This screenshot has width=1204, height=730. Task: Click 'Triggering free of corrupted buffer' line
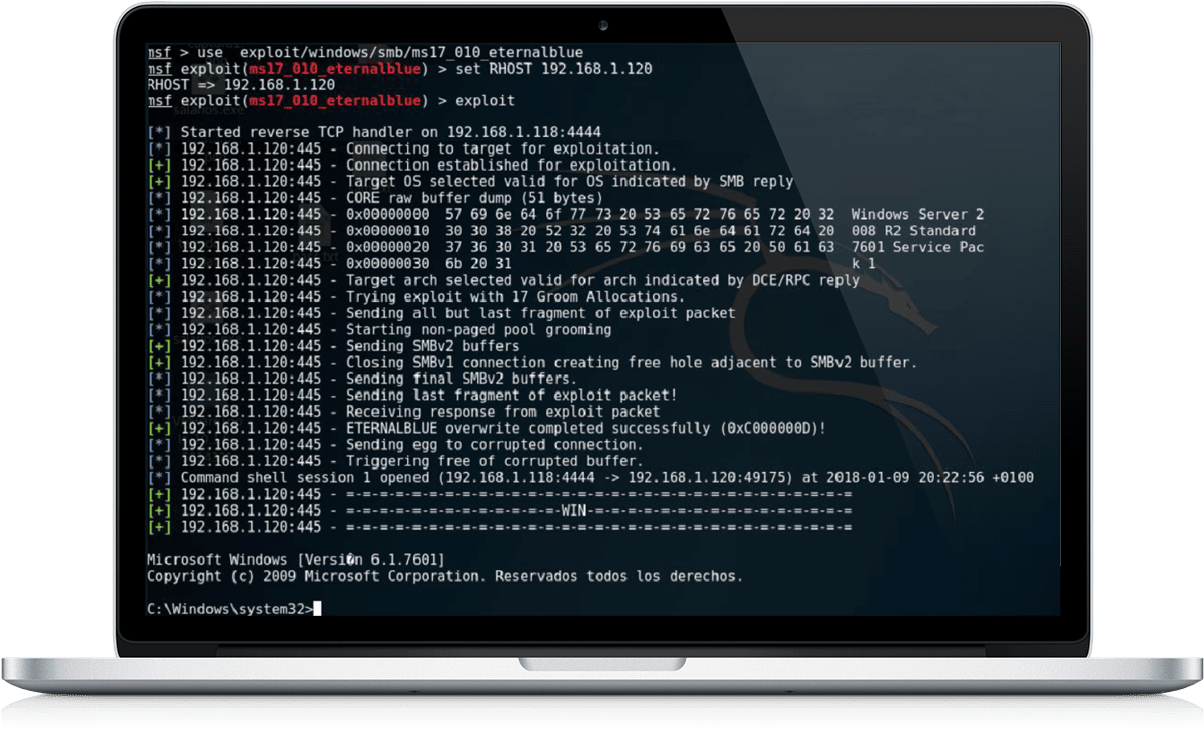(395, 461)
